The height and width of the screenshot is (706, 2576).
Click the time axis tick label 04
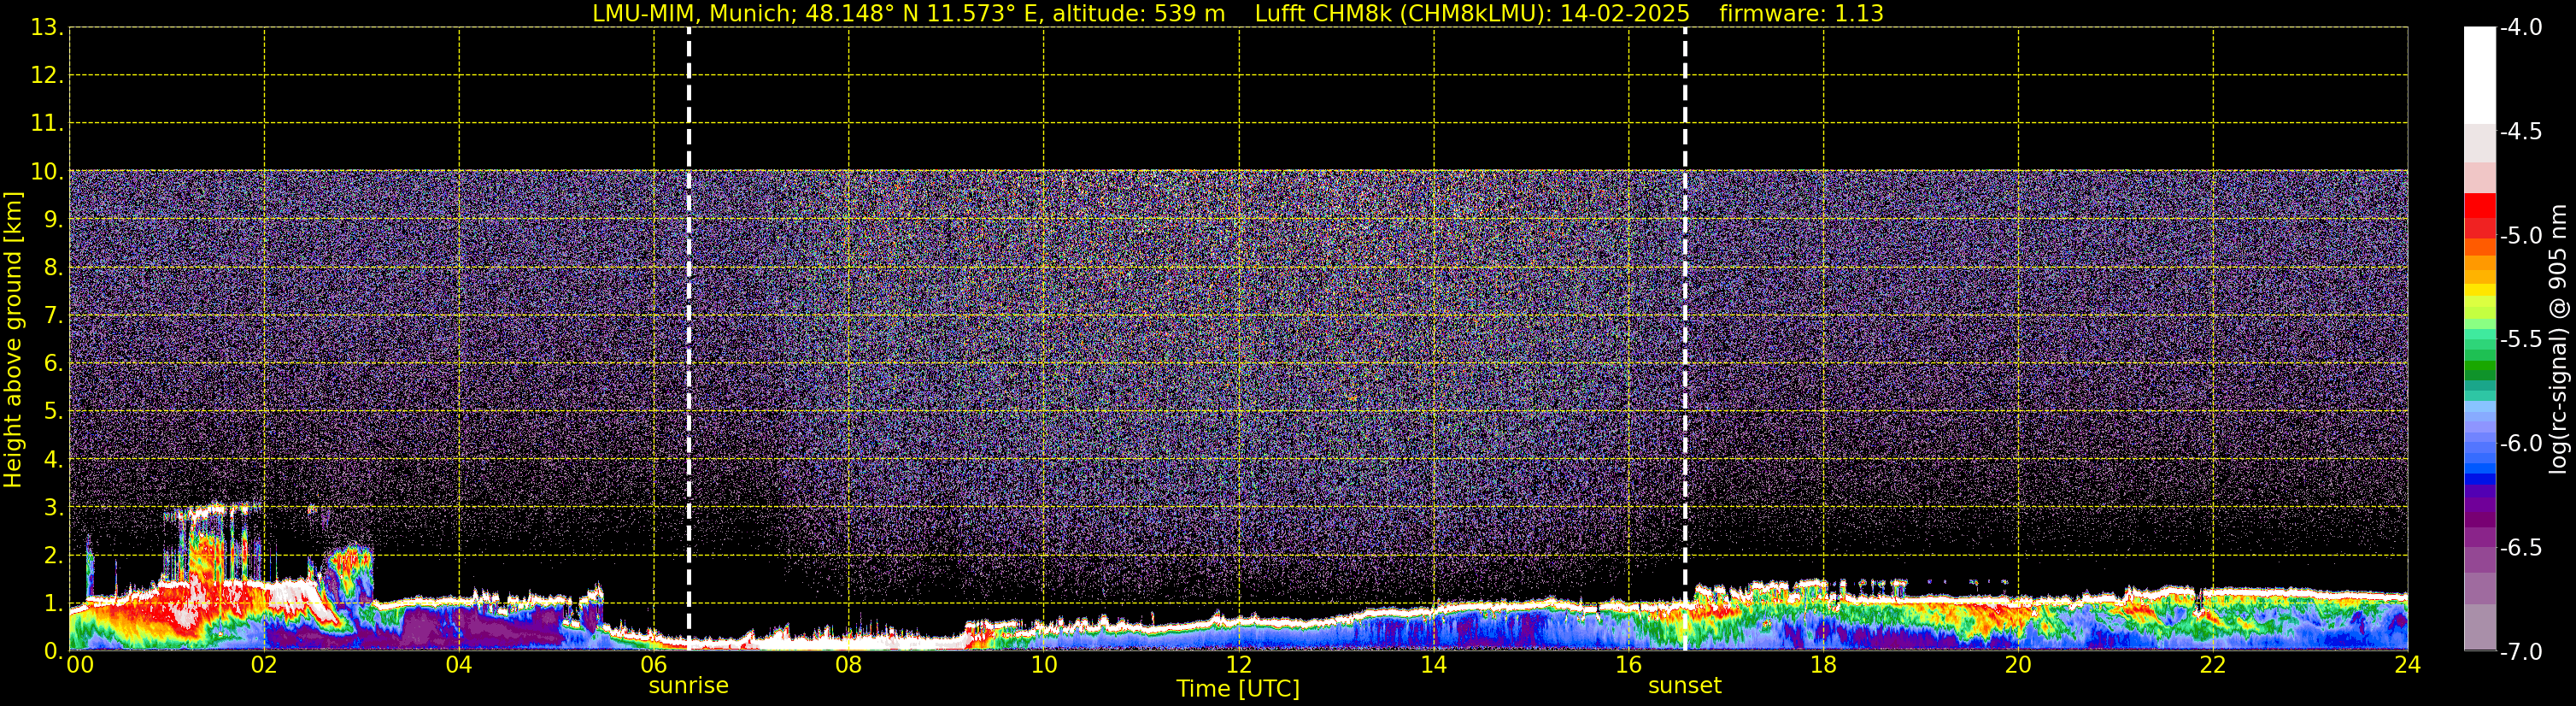[x=459, y=665]
